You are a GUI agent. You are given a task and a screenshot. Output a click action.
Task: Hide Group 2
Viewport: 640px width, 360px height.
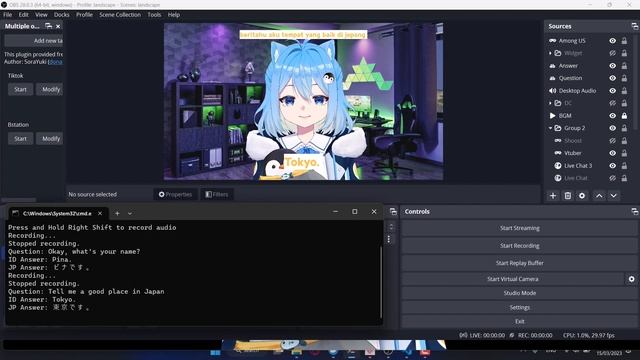tap(613, 128)
